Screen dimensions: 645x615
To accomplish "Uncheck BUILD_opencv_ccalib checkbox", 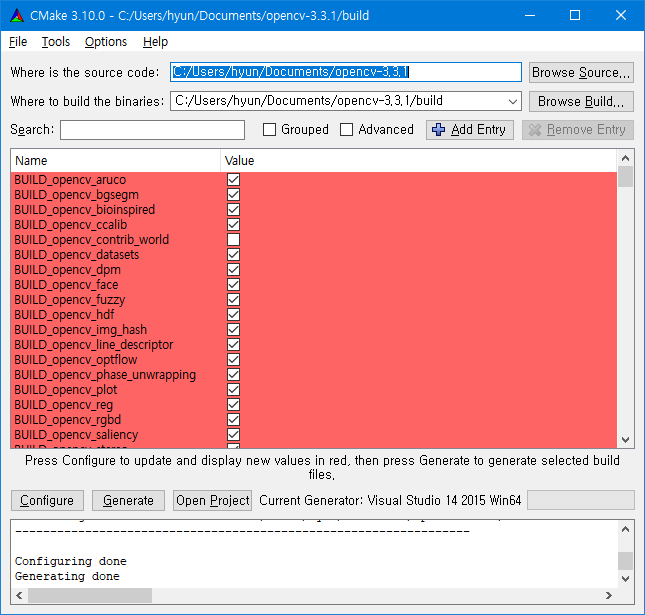I will (233, 225).
